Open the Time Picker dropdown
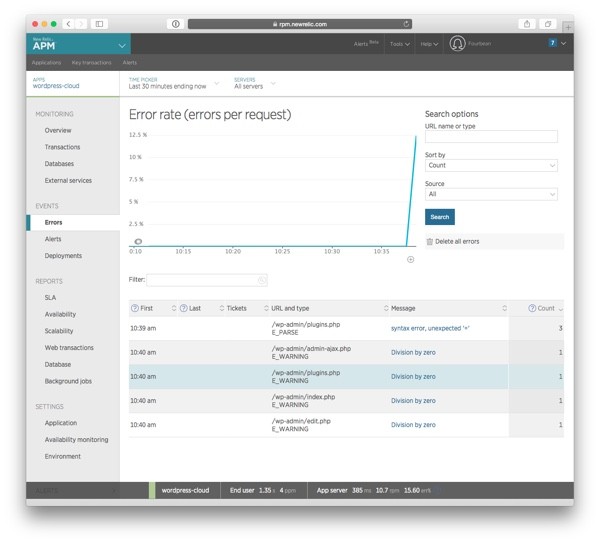The height and width of the screenshot is (543, 600). [x=174, y=83]
